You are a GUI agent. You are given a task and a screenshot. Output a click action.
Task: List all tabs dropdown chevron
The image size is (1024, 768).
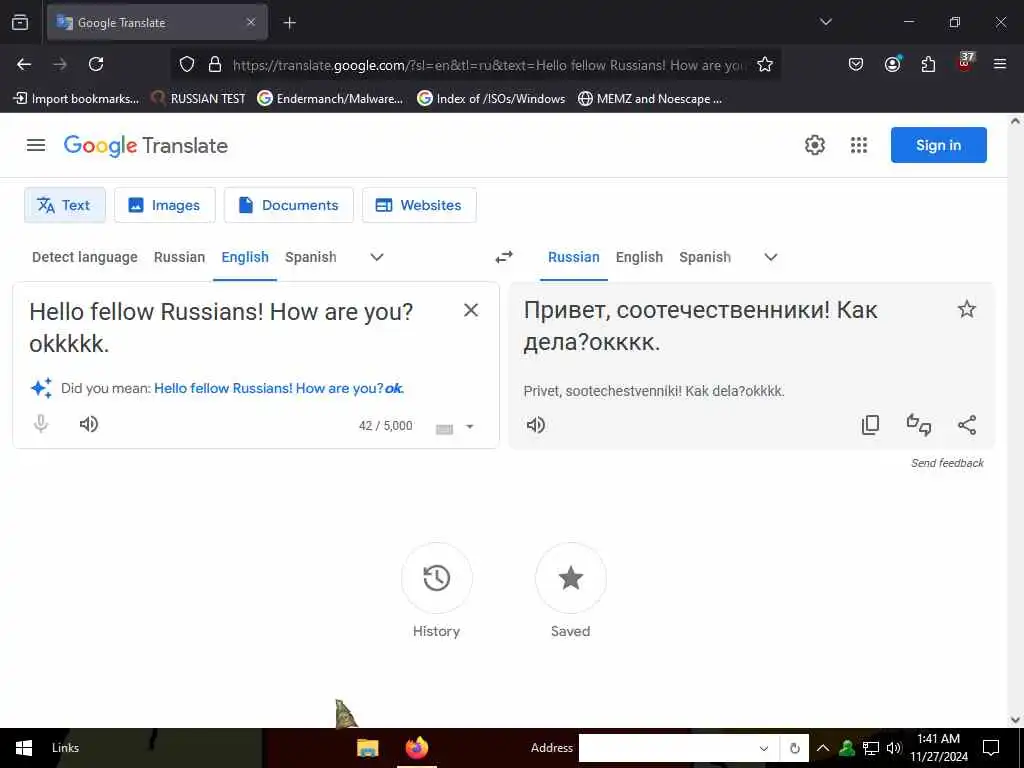click(826, 22)
